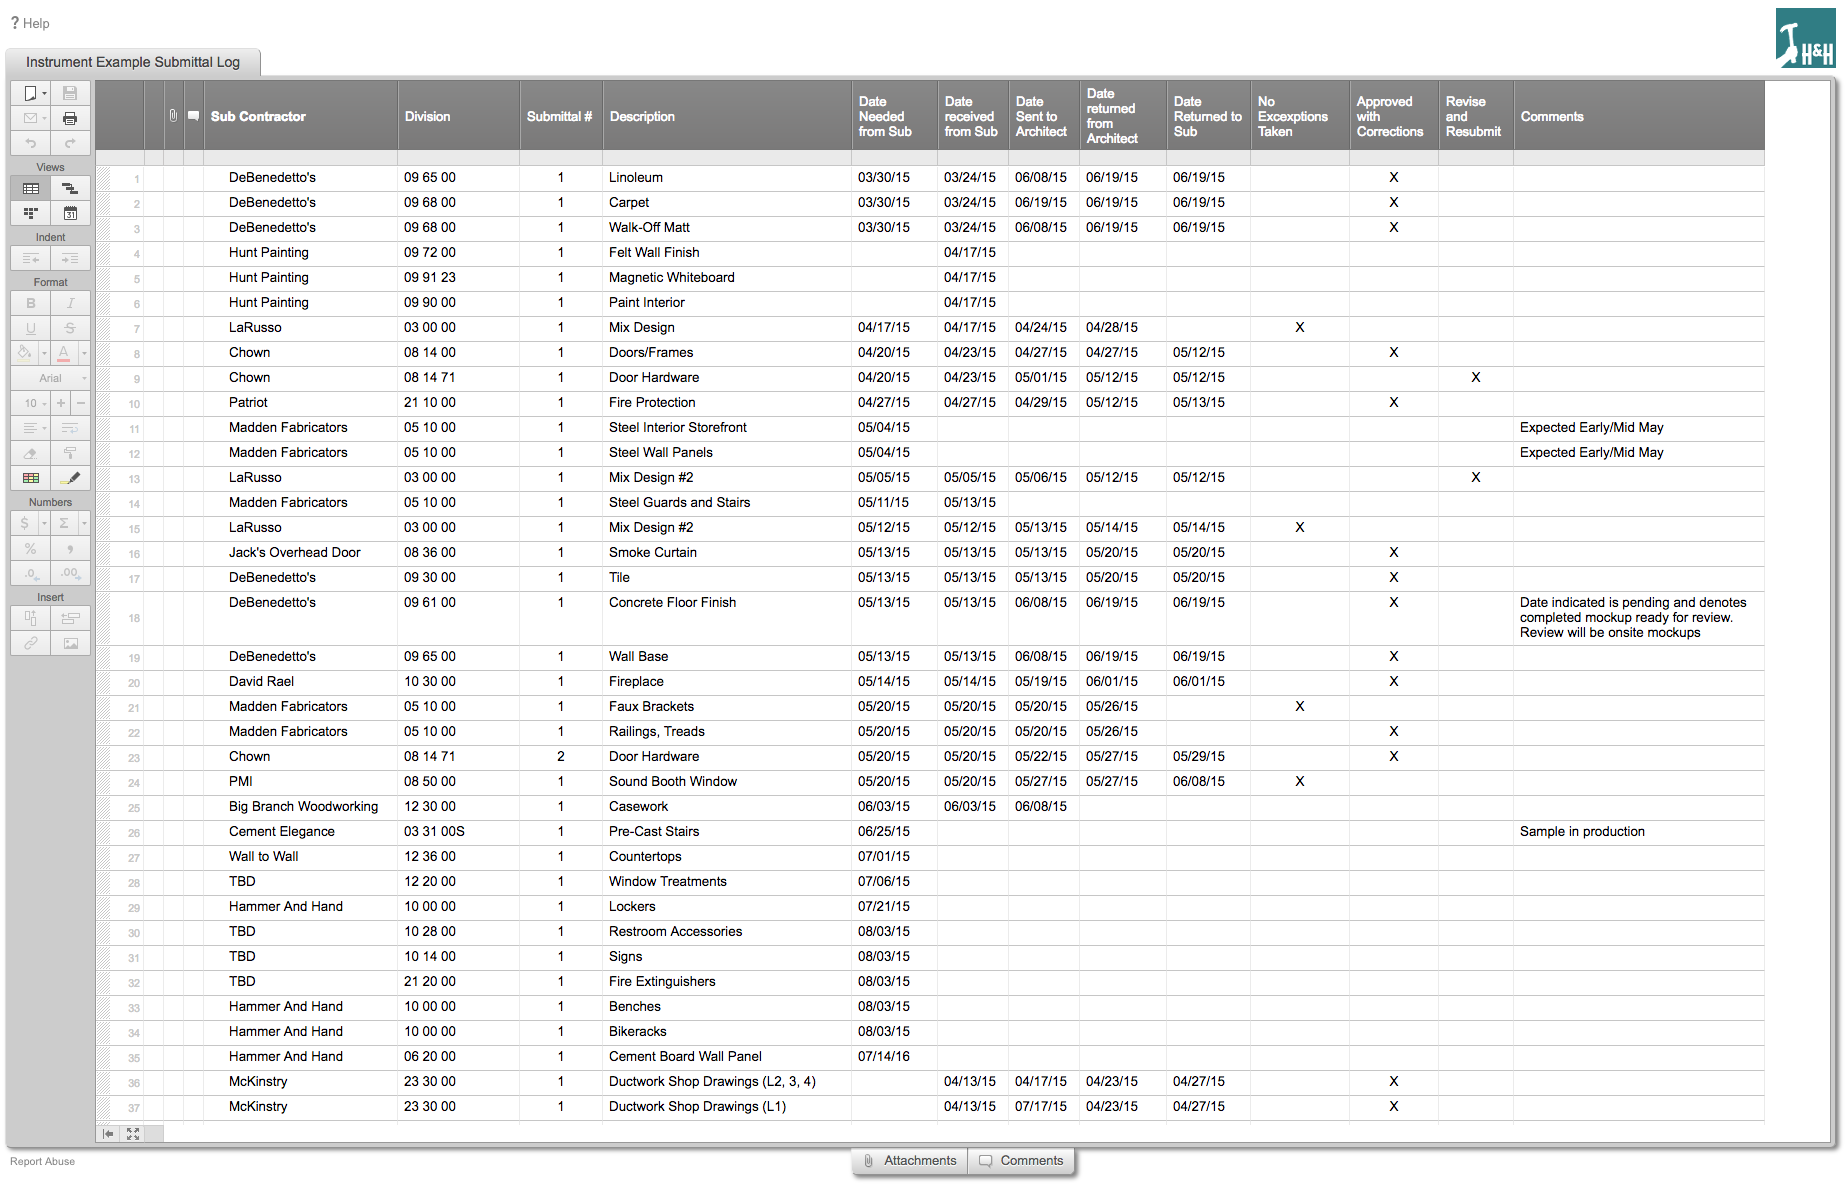Viewport: 1845px width, 1186px height.
Task: Click the Save floppy disk icon
Action: point(70,93)
